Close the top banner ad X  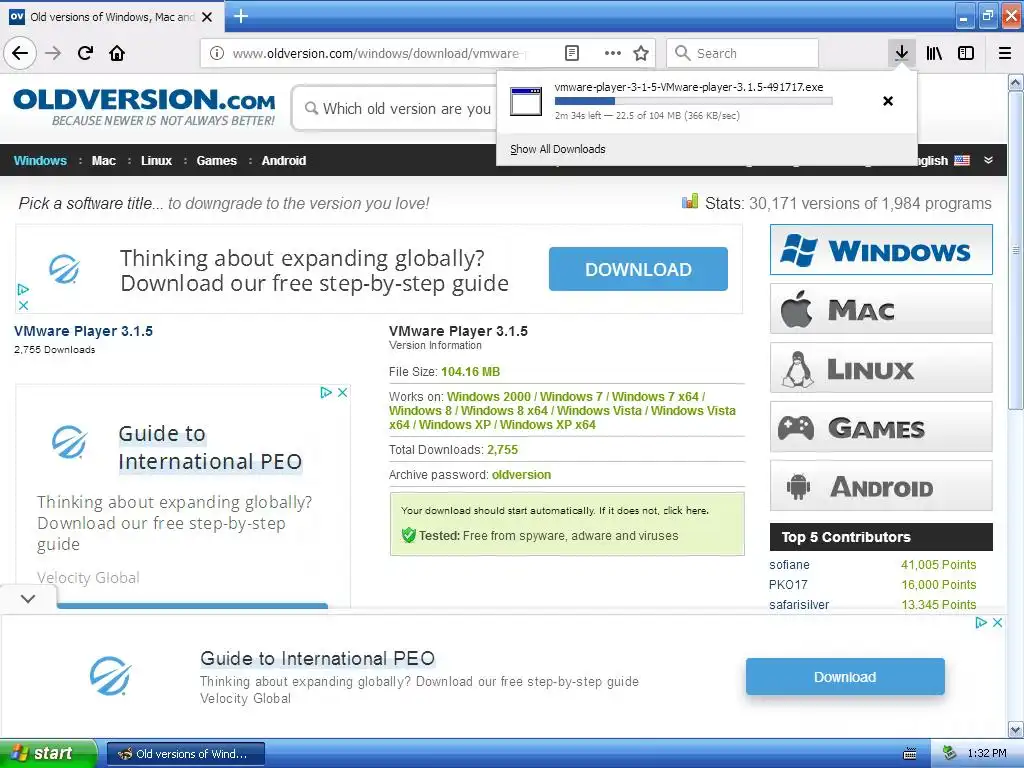24,305
